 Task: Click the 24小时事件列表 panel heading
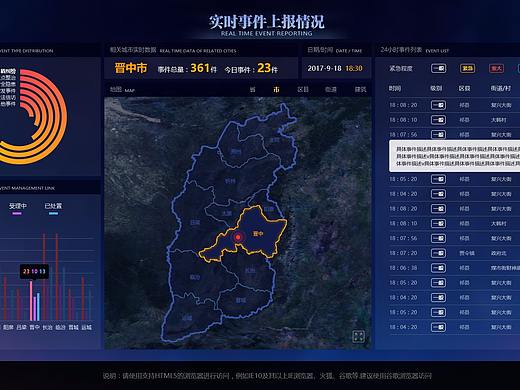pyautogui.click(x=401, y=50)
